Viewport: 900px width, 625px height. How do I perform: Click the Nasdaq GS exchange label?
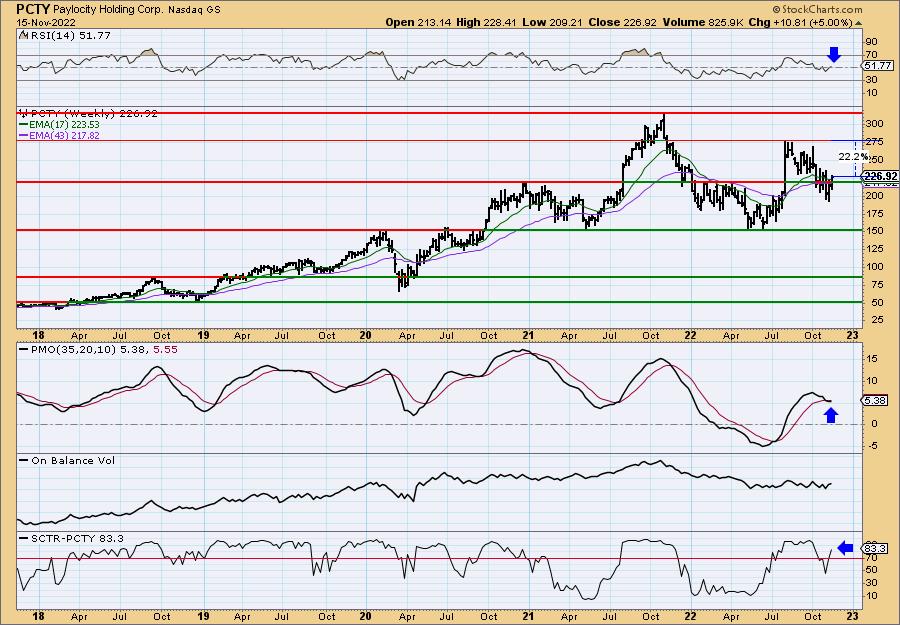196,10
